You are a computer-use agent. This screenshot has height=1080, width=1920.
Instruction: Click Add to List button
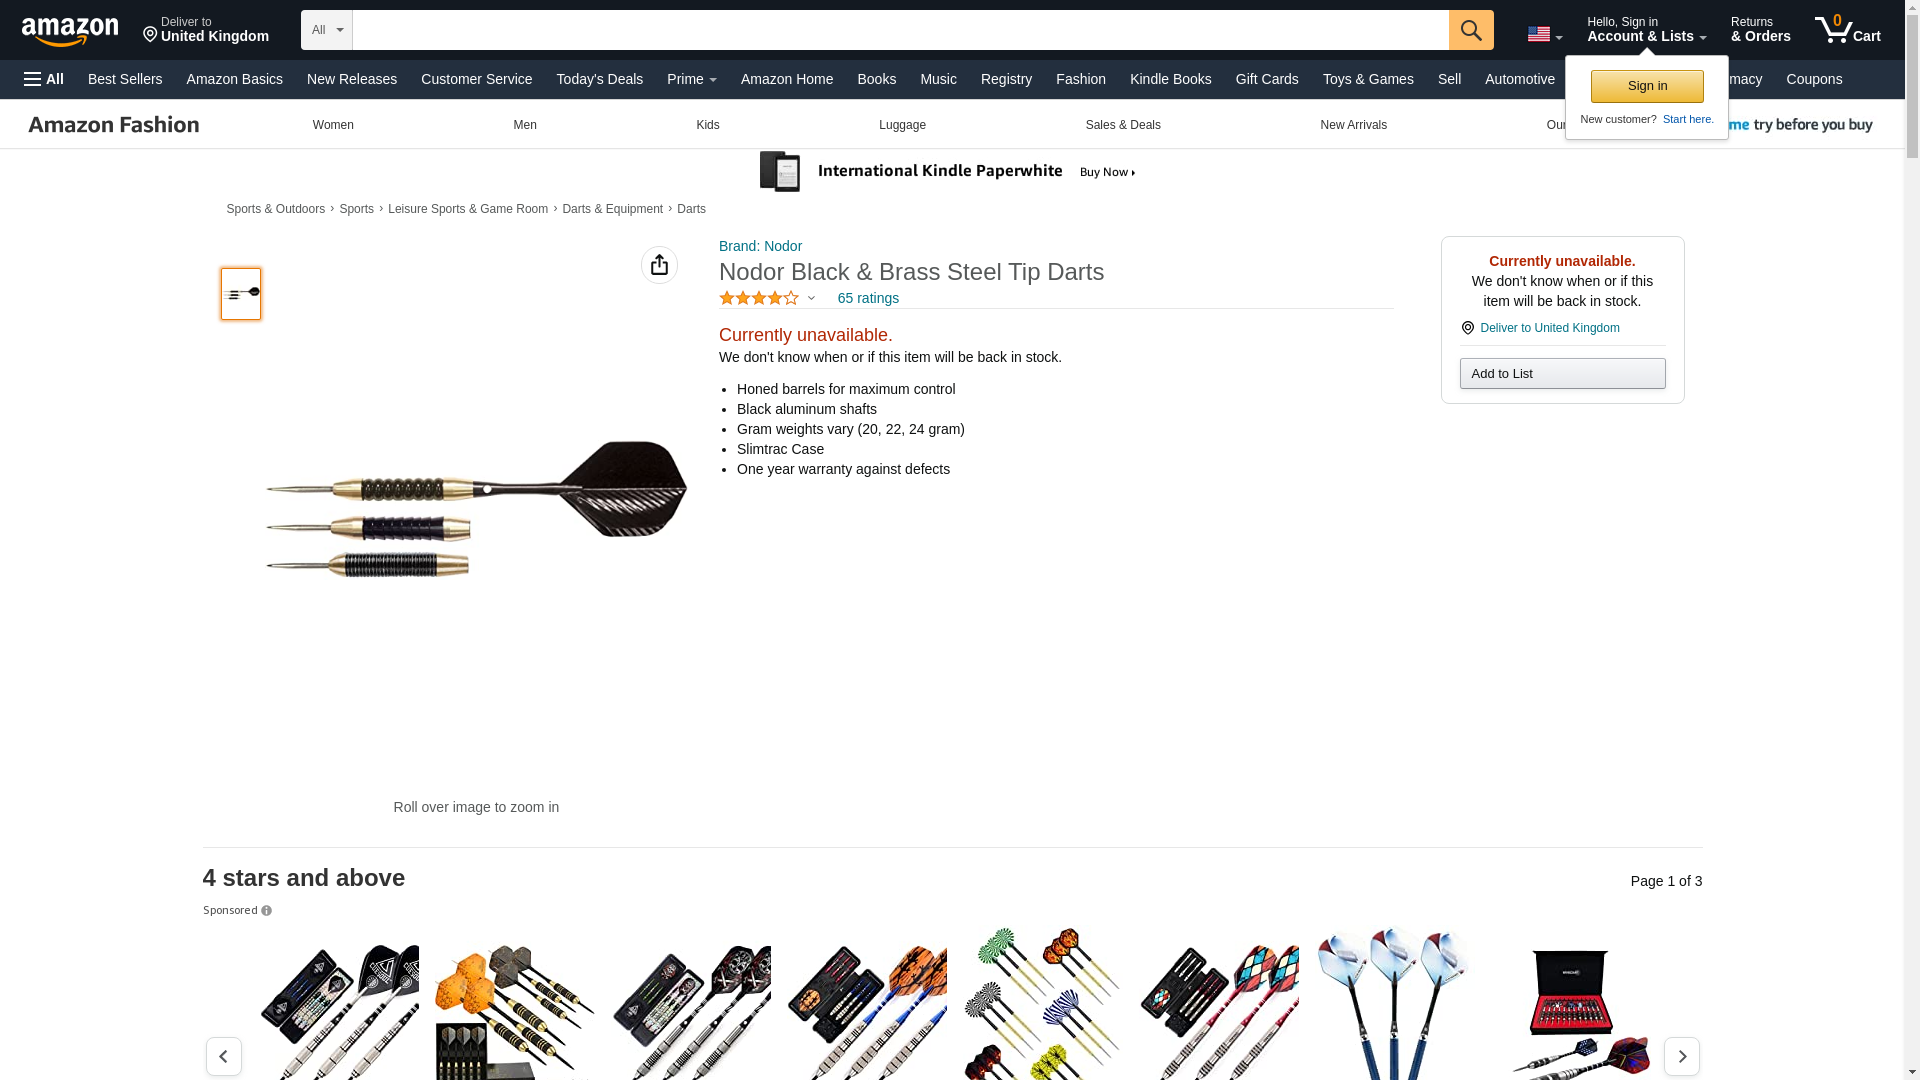(1562, 374)
